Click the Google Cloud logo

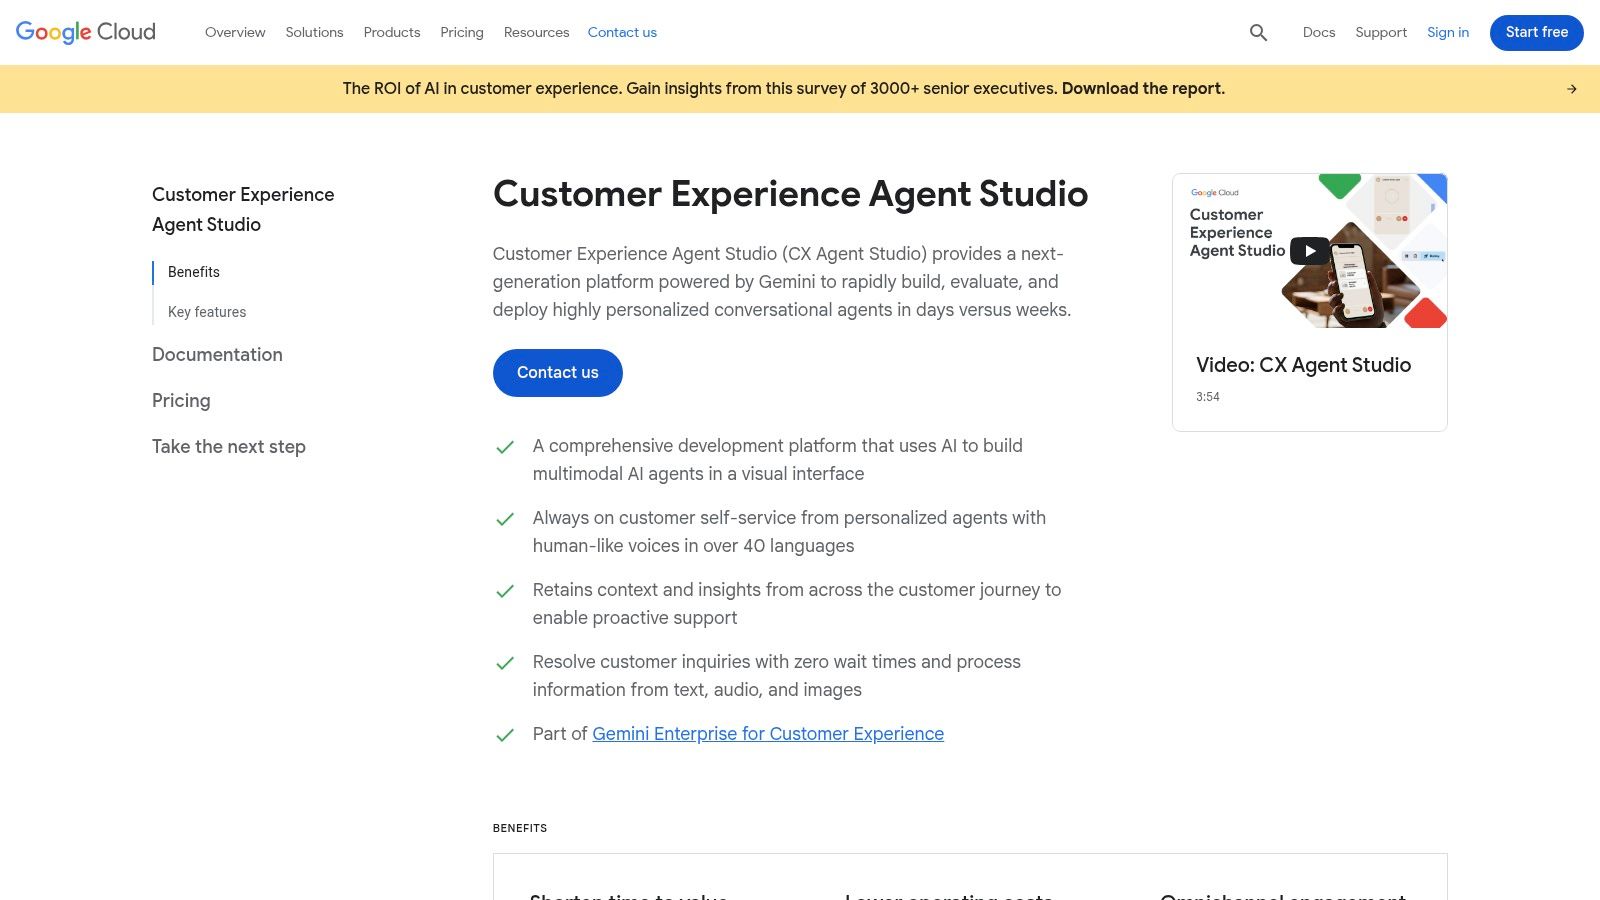[x=84, y=32]
